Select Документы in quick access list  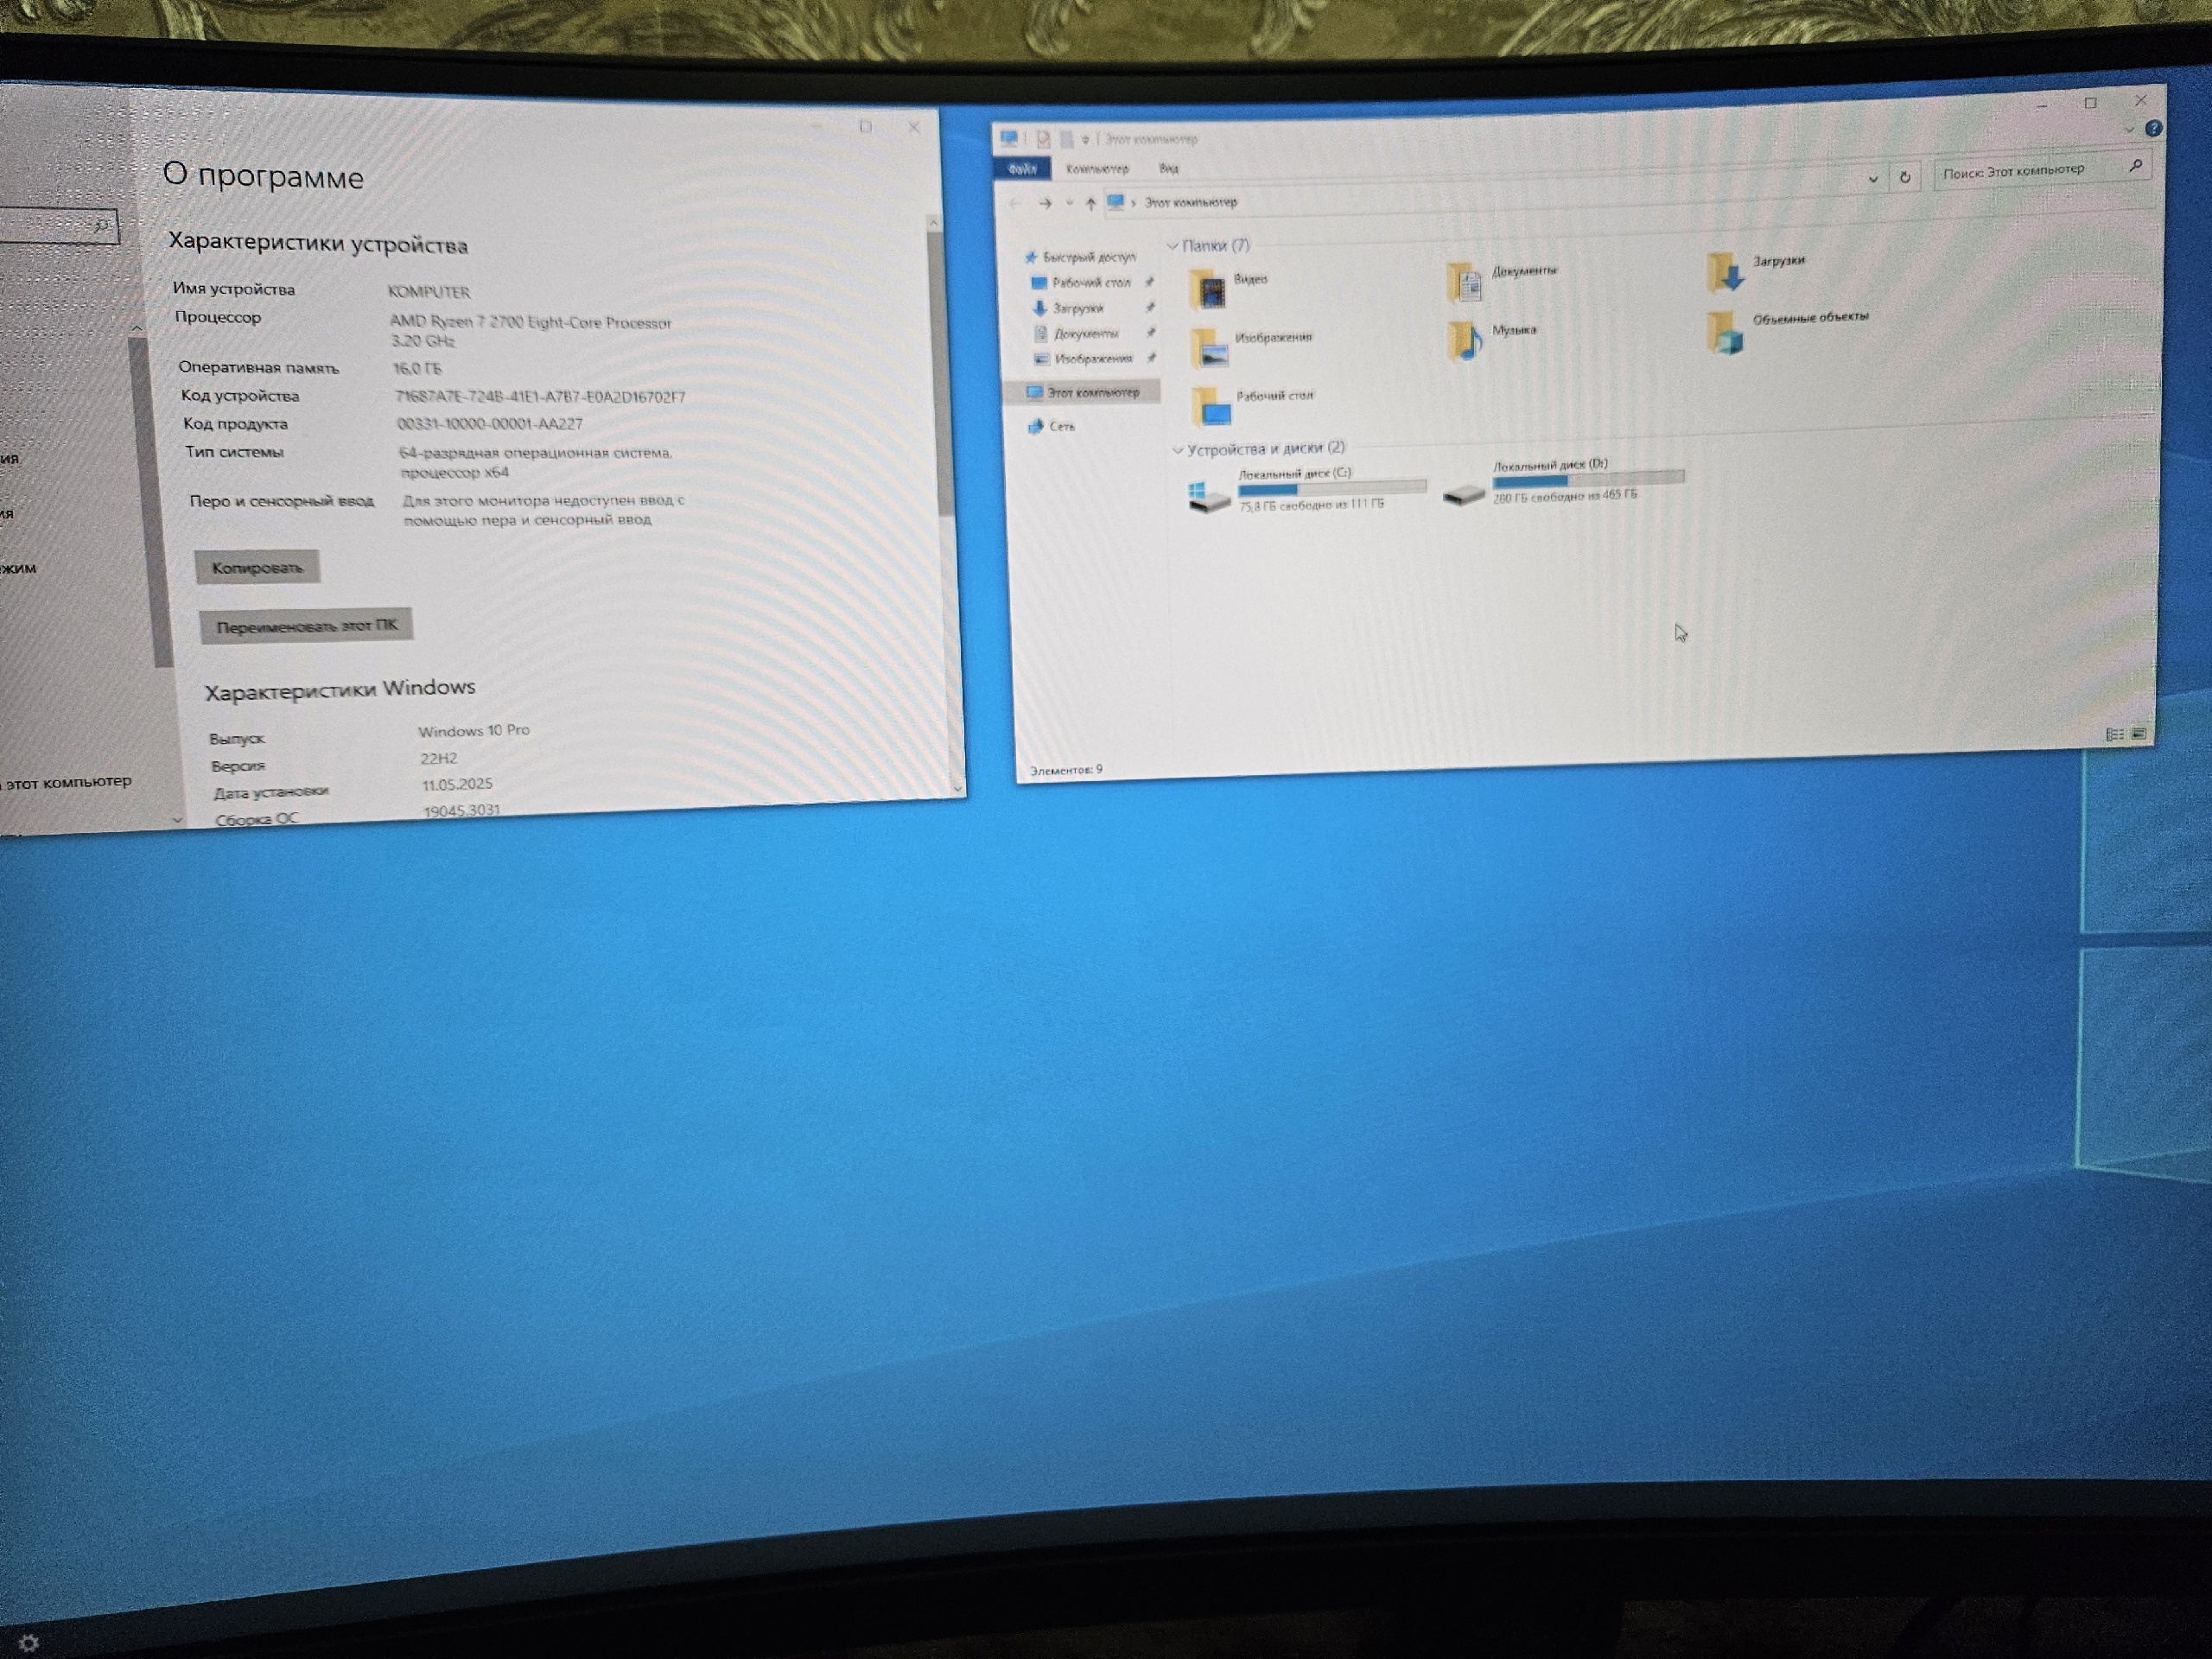pyautogui.click(x=1076, y=333)
